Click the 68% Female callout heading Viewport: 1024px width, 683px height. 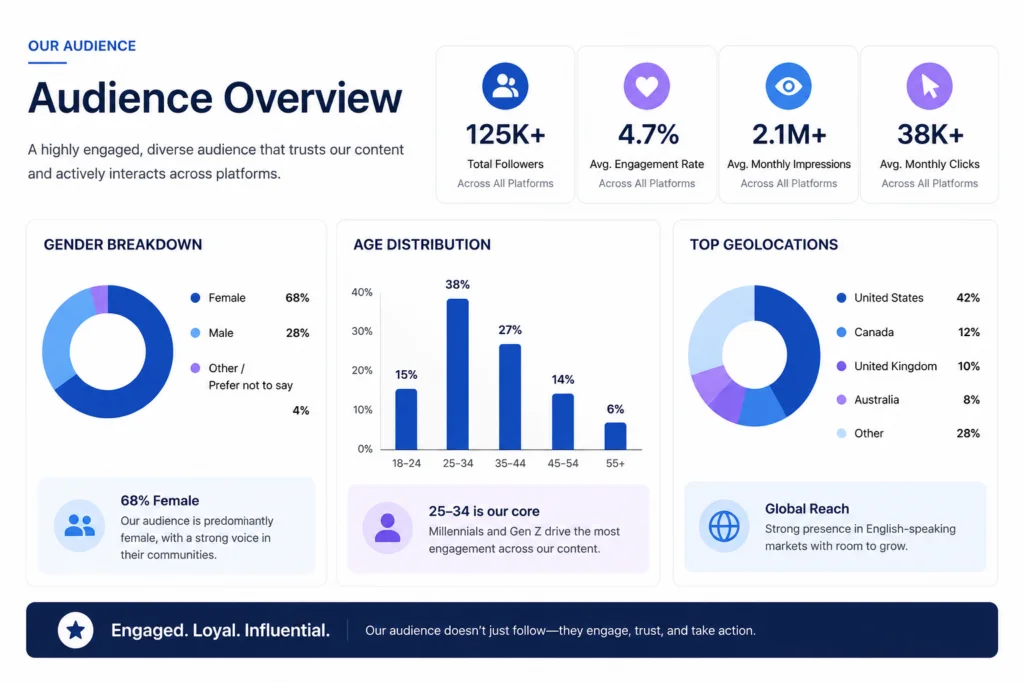click(x=159, y=501)
